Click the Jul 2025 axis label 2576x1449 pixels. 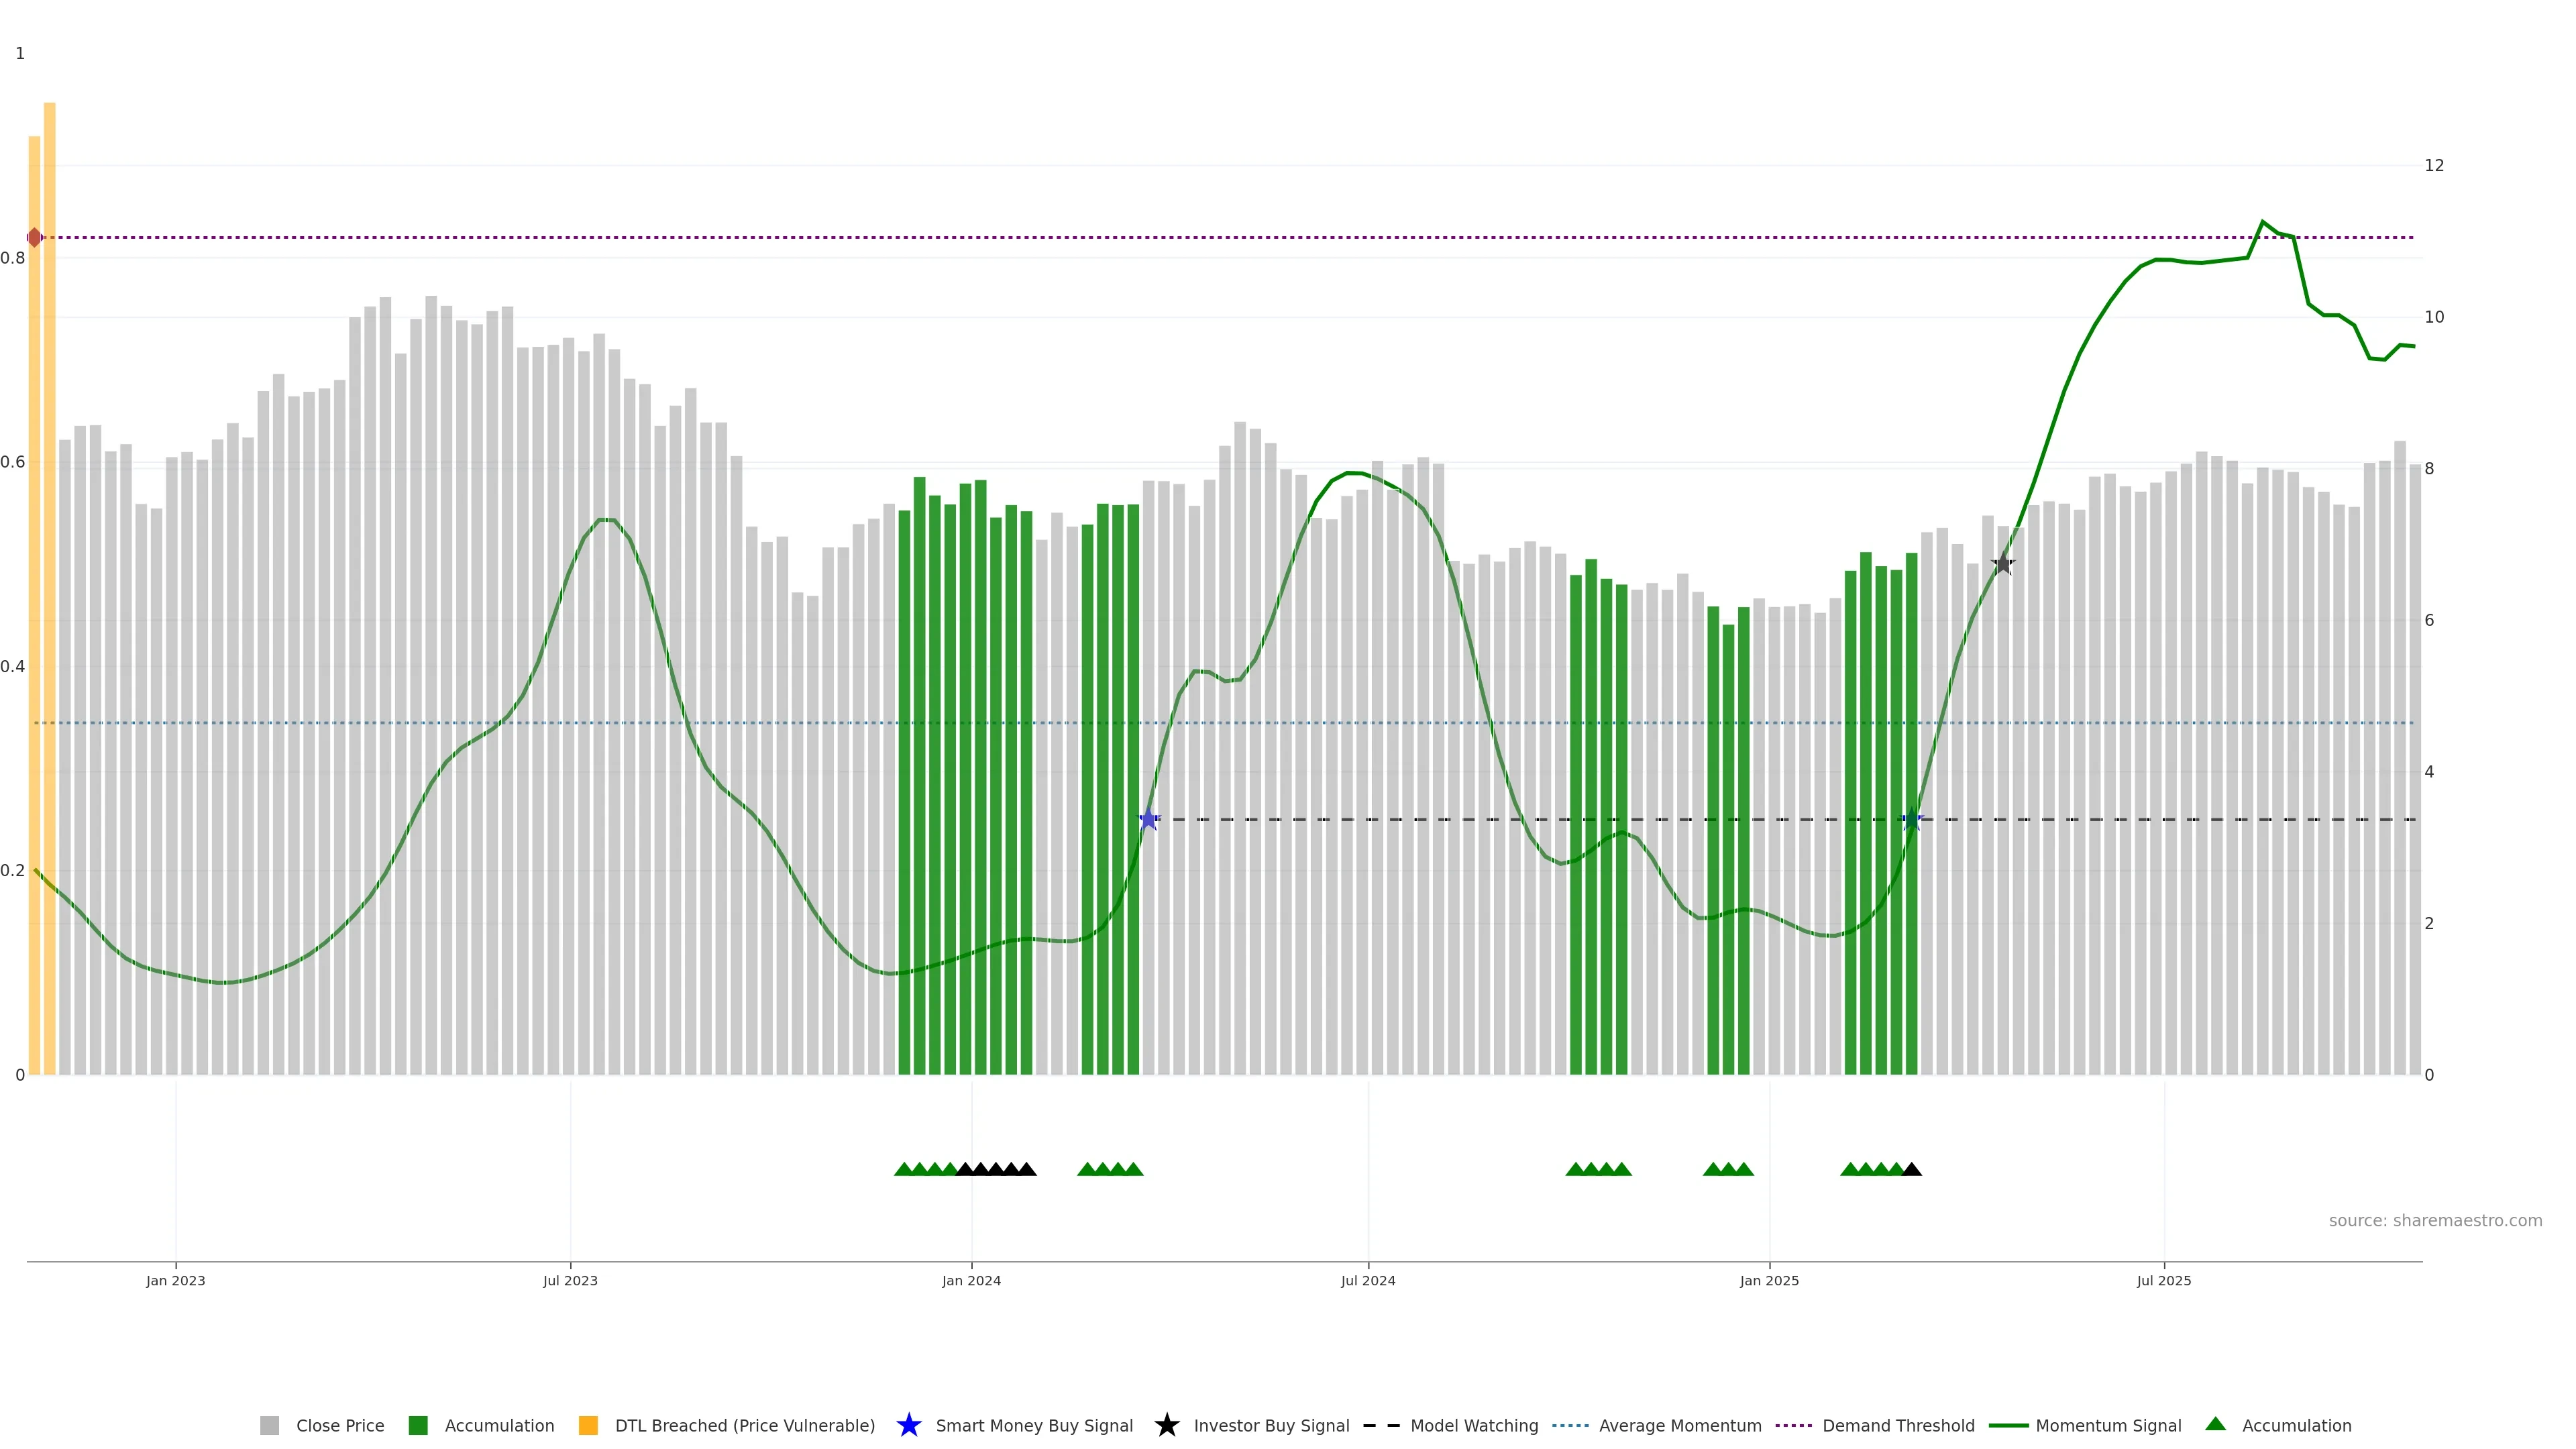[x=2164, y=1281]
